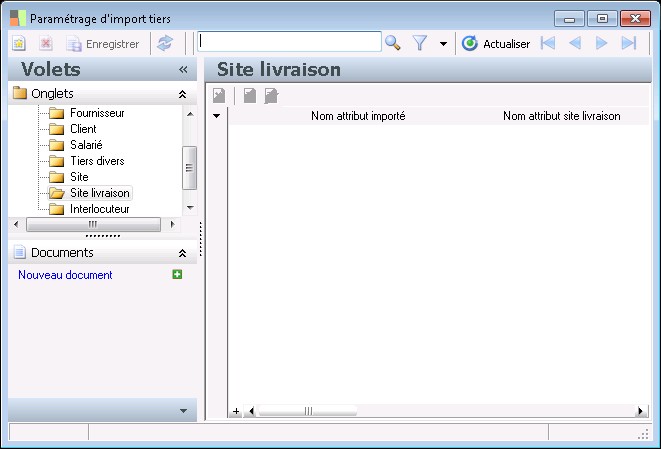This screenshot has height=449, width=661.
Task: Click the tree vertical scrollbar thumb
Action: coord(189,168)
